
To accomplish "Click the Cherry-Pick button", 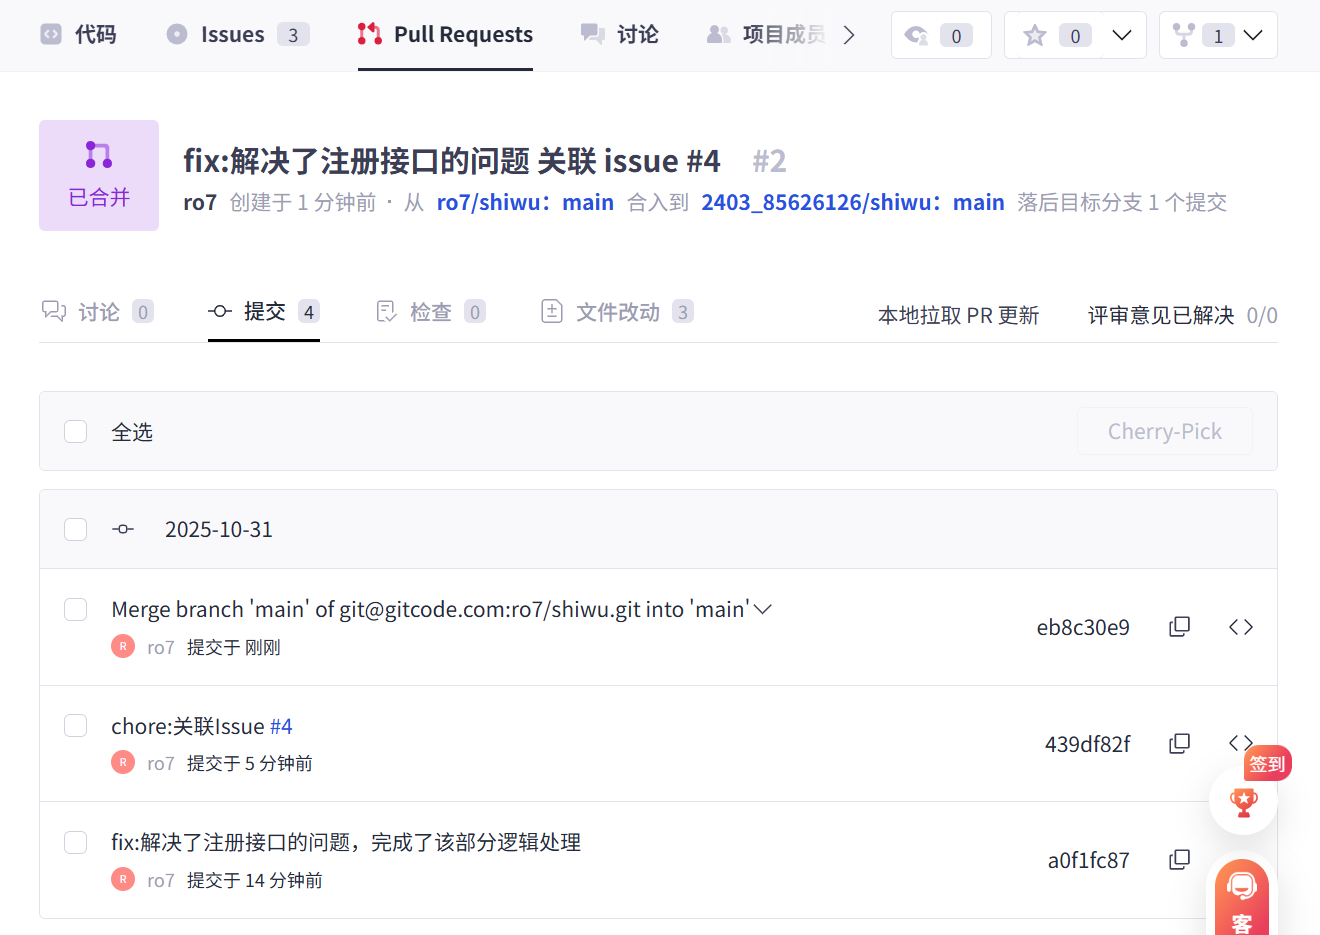I will 1165,431.
